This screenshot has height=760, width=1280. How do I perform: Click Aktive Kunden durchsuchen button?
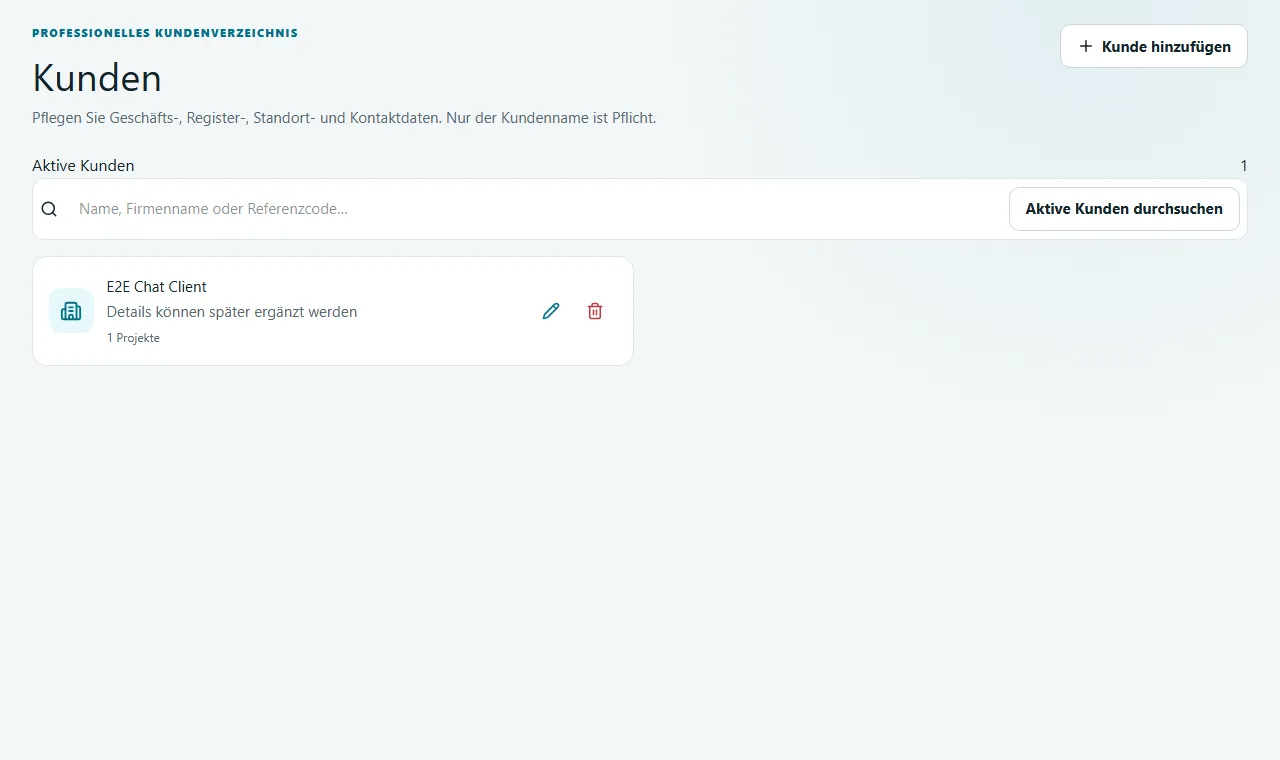click(x=1124, y=209)
